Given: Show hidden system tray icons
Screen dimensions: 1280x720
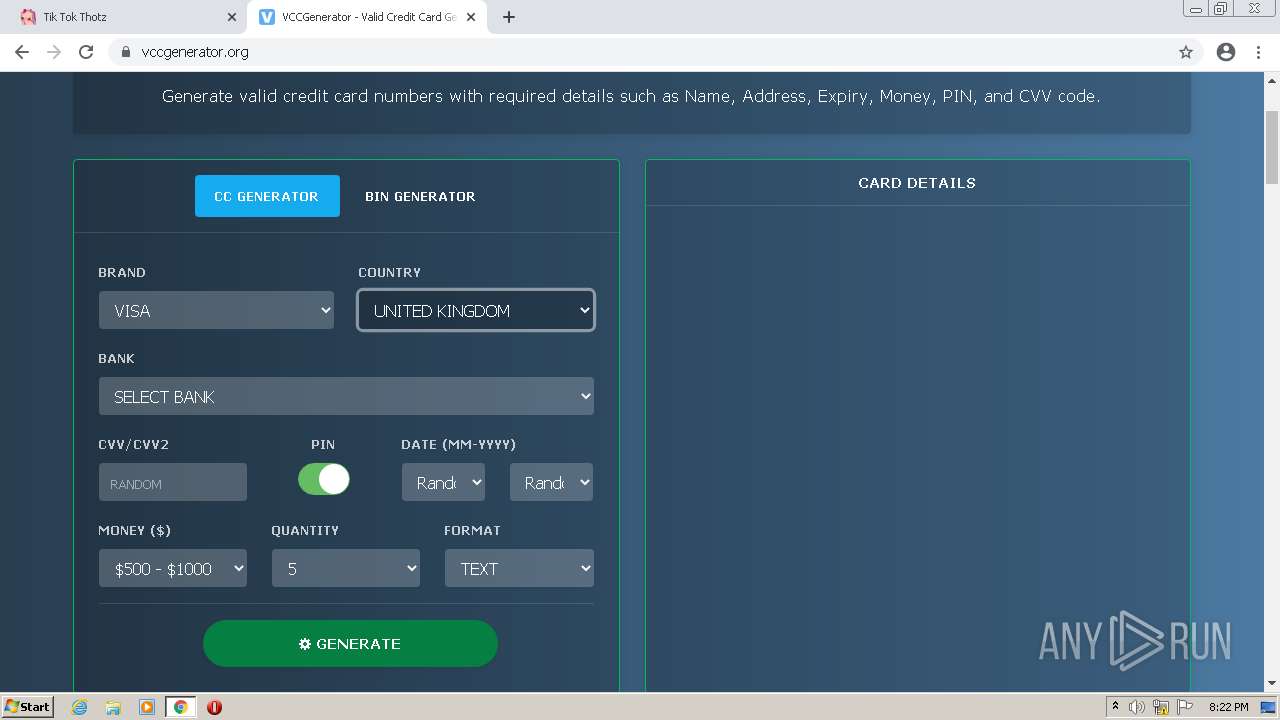Looking at the screenshot, I should 1115,707.
